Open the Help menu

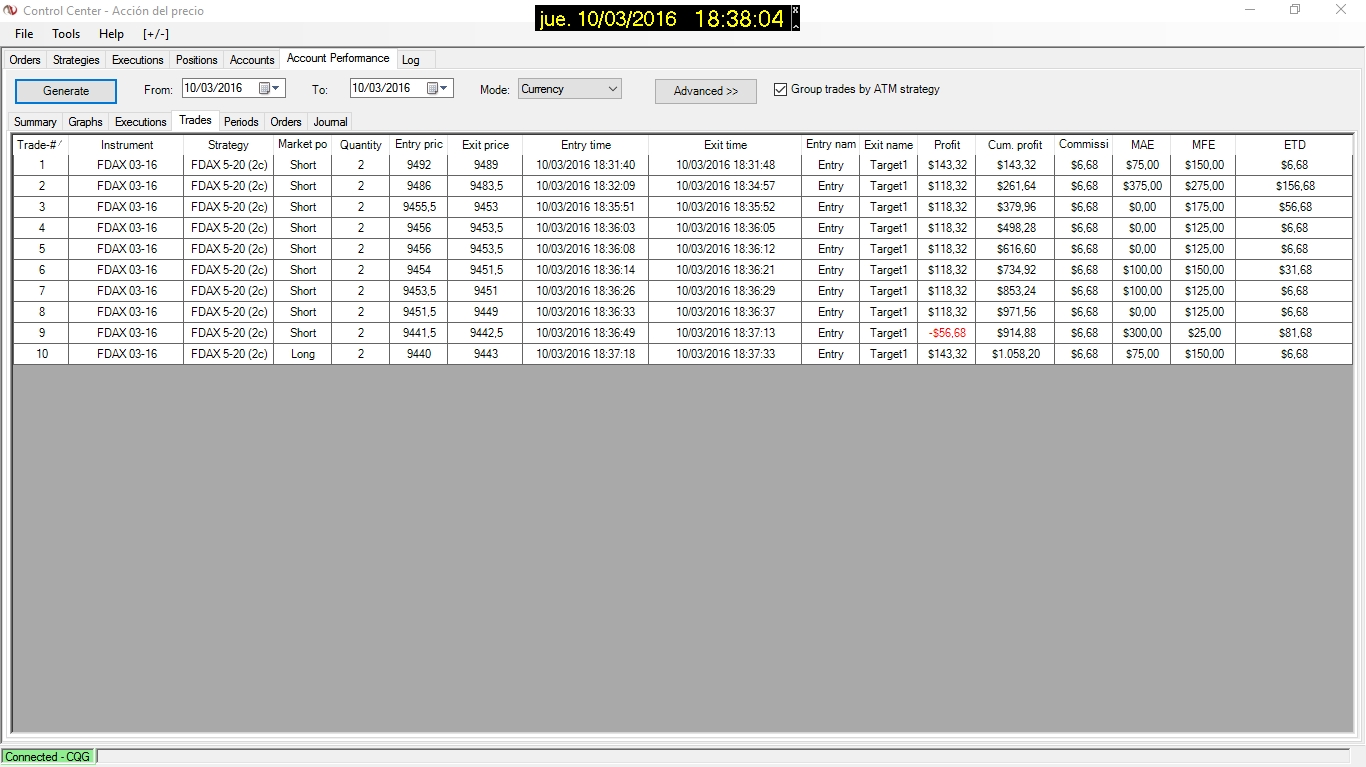pyautogui.click(x=111, y=34)
